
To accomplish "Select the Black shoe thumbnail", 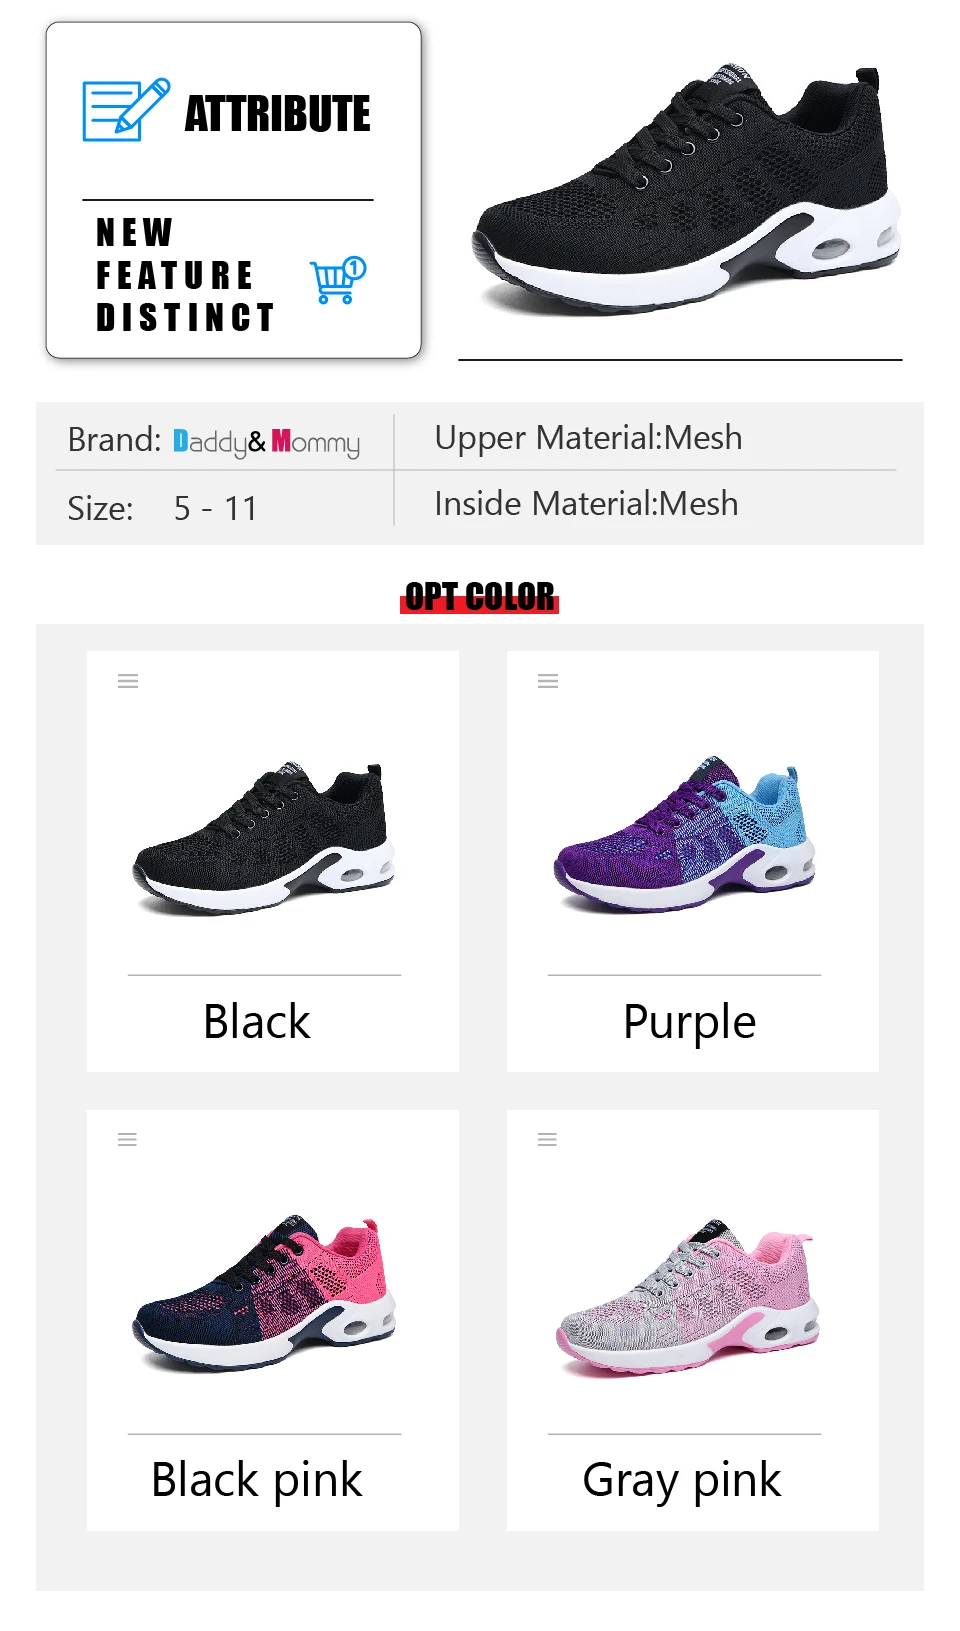I will (x=264, y=838).
